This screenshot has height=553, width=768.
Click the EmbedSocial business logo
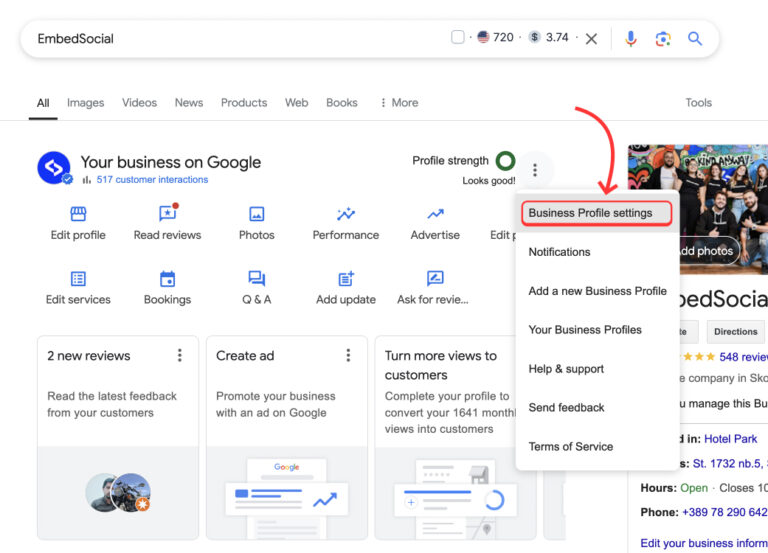54,168
